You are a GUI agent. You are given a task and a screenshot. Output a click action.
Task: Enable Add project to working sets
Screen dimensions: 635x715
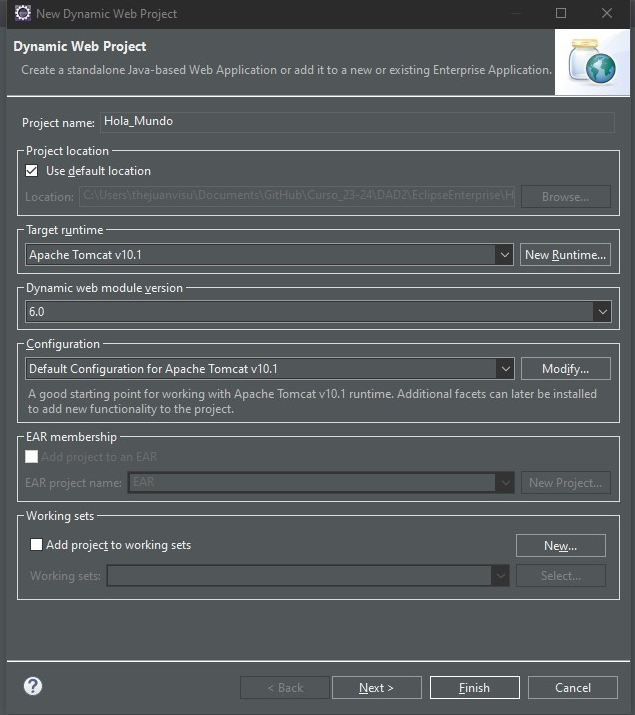[37, 545]
